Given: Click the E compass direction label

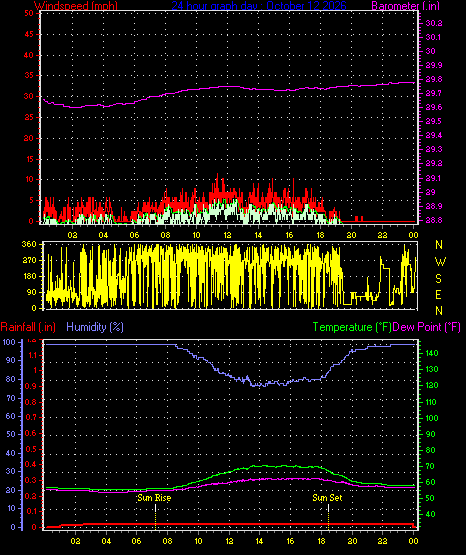Looking at the screenshot, I should point(438,294).
